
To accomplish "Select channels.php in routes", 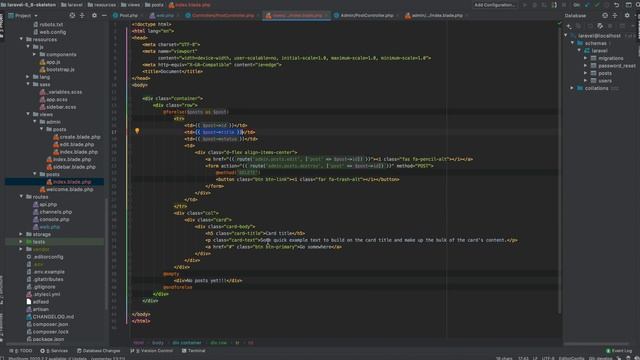I will click(52, 212).
